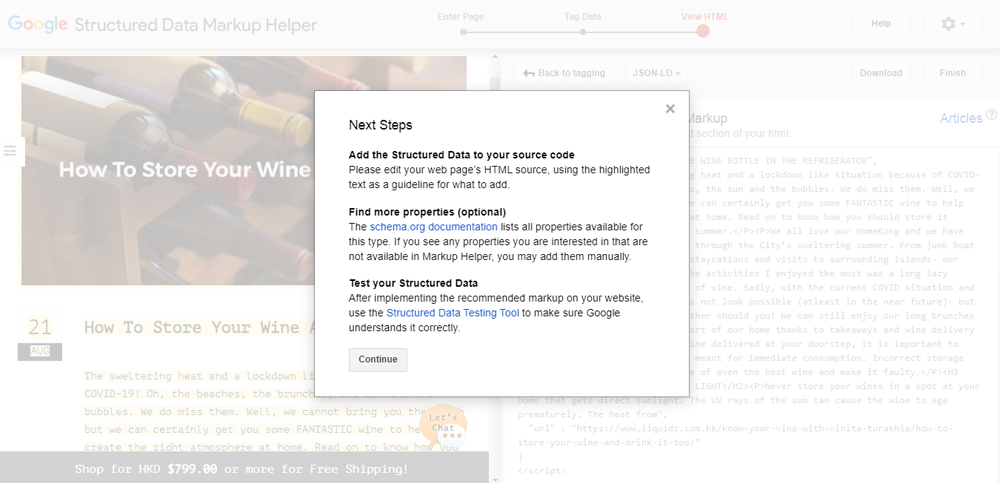Open the Structured Data Testing Tool link
The image size is (1000, 483).
(453, 313)
